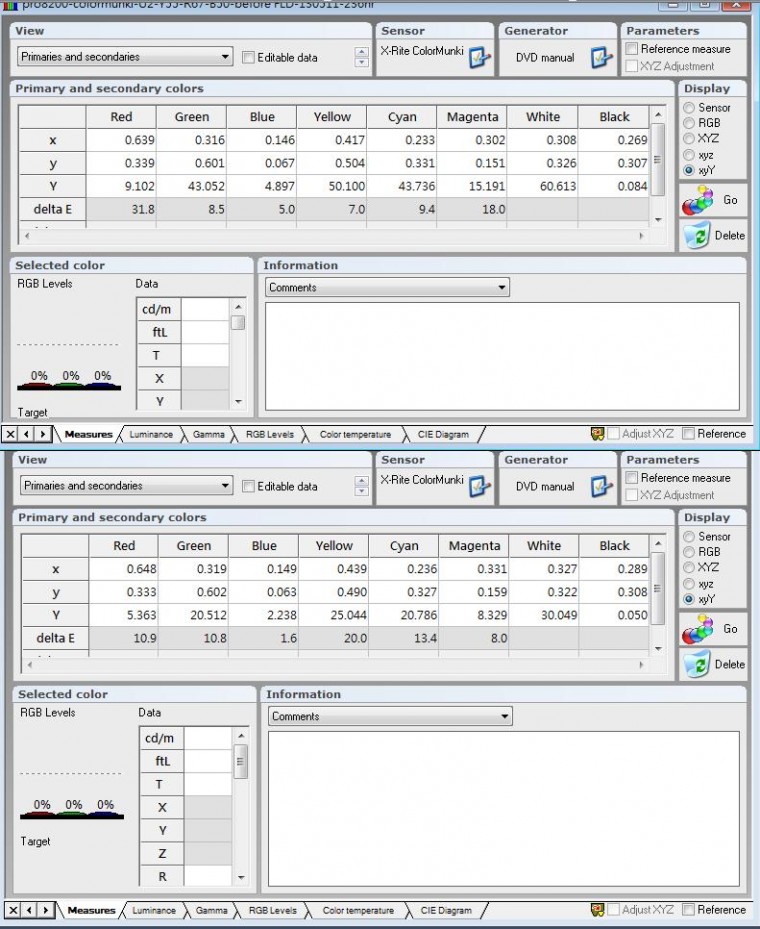Click cd/m value cell in bottom window

click(x=207, y=738)
